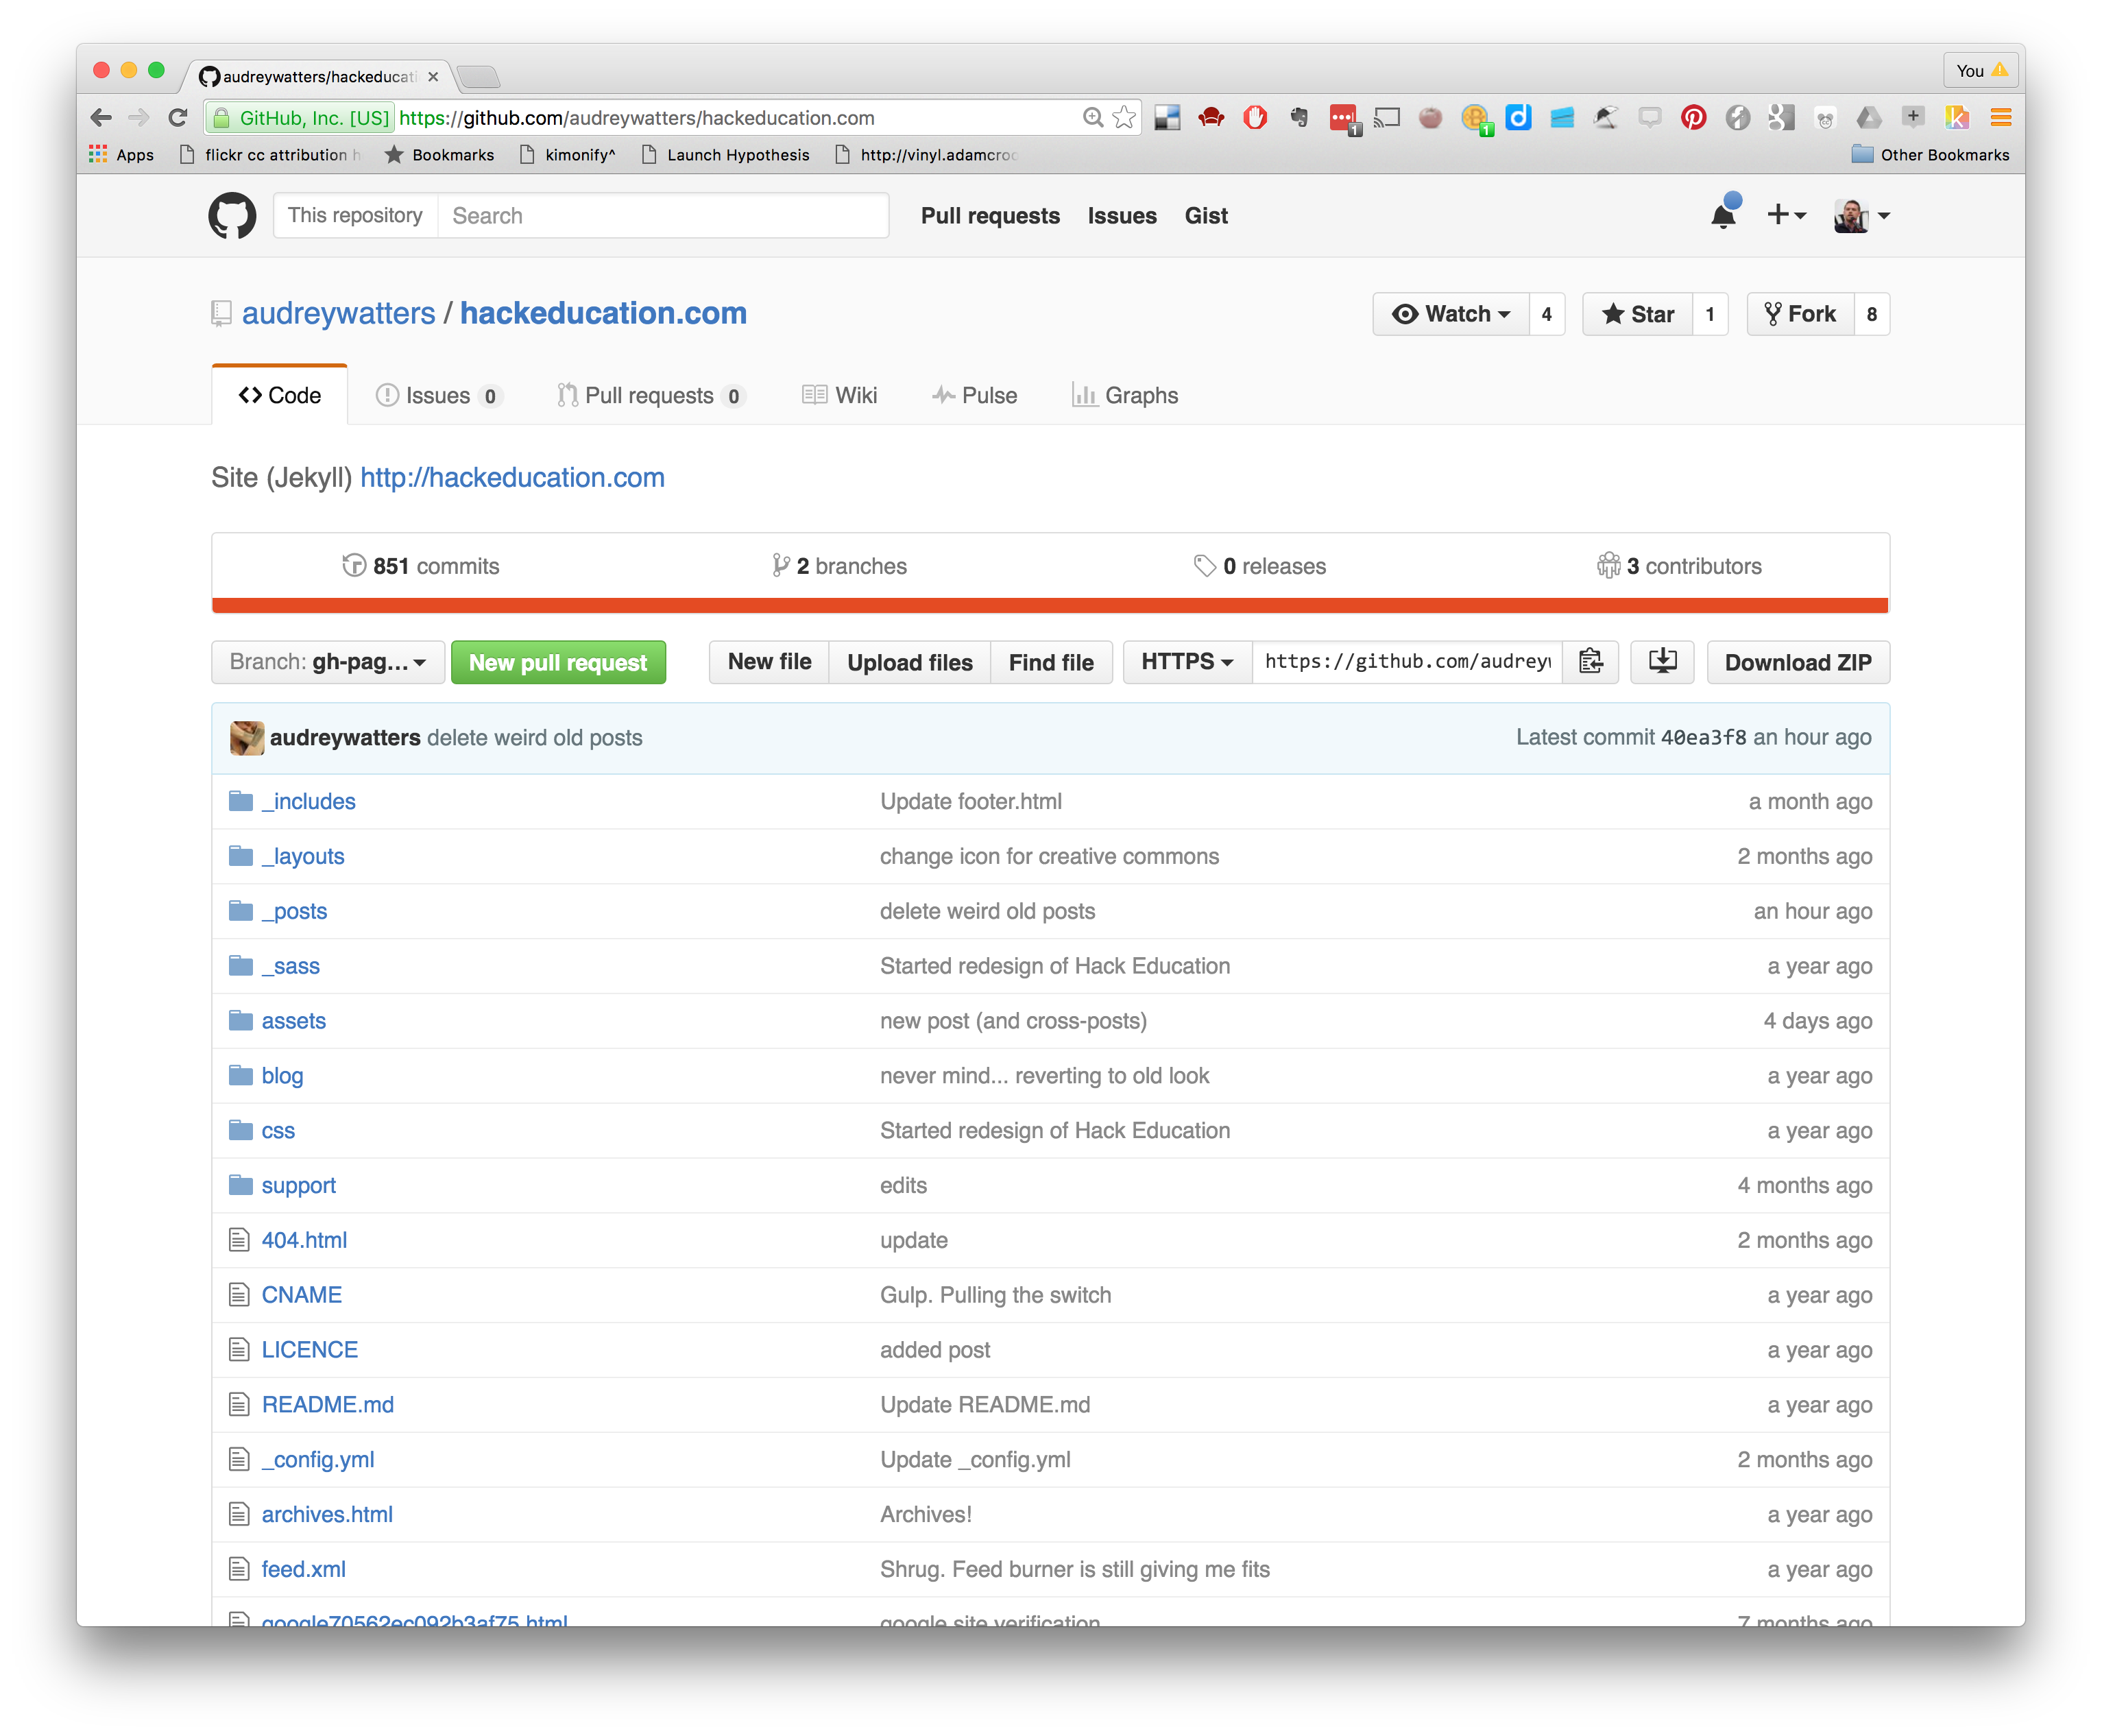The image size is (2102, 1736).
Task: Expand the Watch dropdown
Action: [1450, 314]
